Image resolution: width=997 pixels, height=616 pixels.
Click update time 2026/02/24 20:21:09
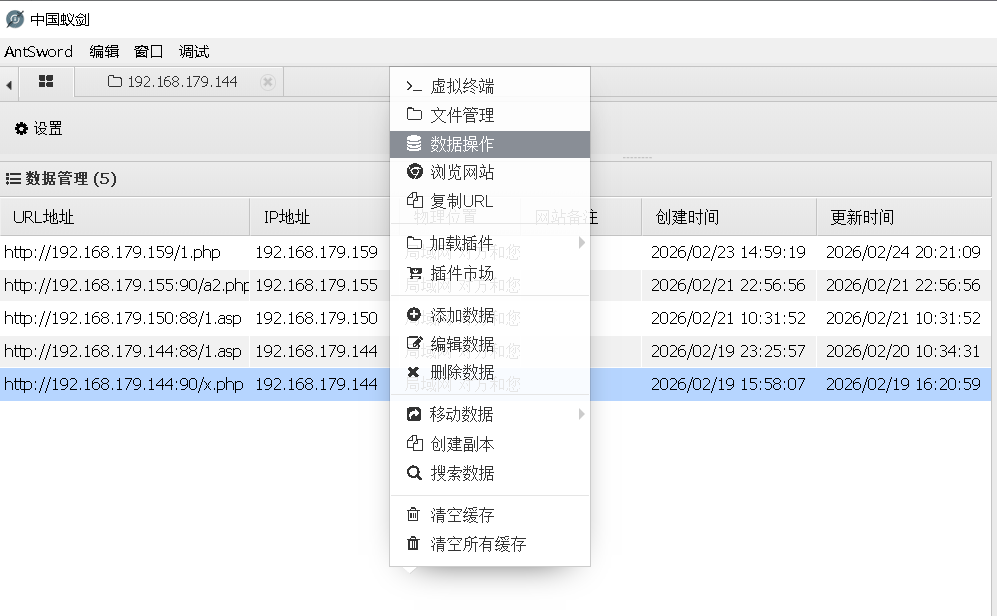[x=903, y=252]
